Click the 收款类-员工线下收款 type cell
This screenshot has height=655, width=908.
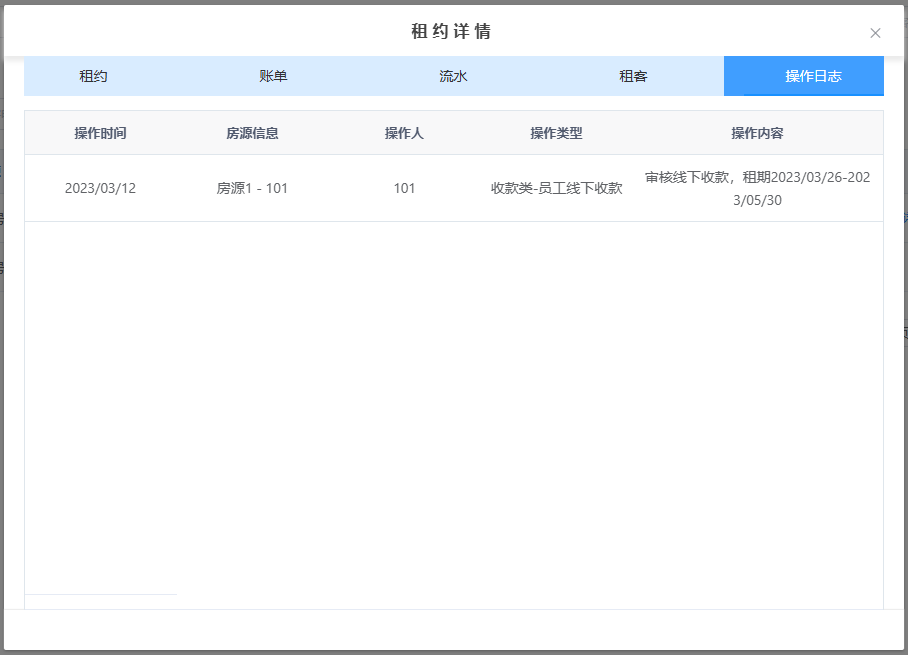point(556,188)
